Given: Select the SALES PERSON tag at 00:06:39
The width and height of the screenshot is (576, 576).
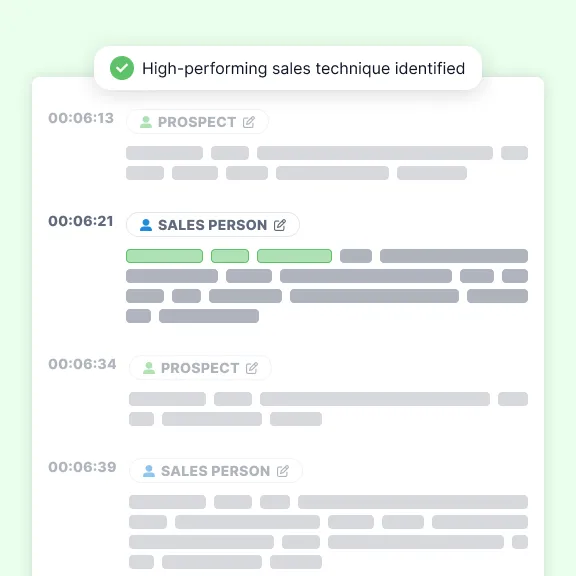Looking at the screenshot, I should click(x=216, y=471).
